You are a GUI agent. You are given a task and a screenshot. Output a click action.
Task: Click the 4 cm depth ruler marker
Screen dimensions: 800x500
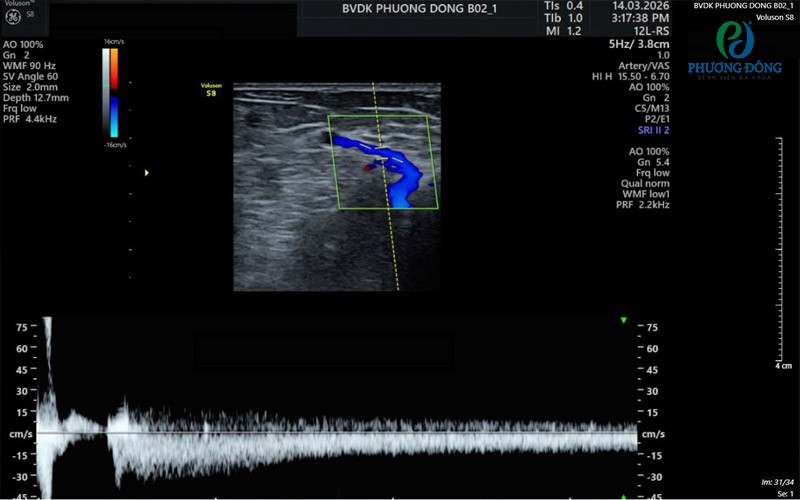click(x=783, y=366)
